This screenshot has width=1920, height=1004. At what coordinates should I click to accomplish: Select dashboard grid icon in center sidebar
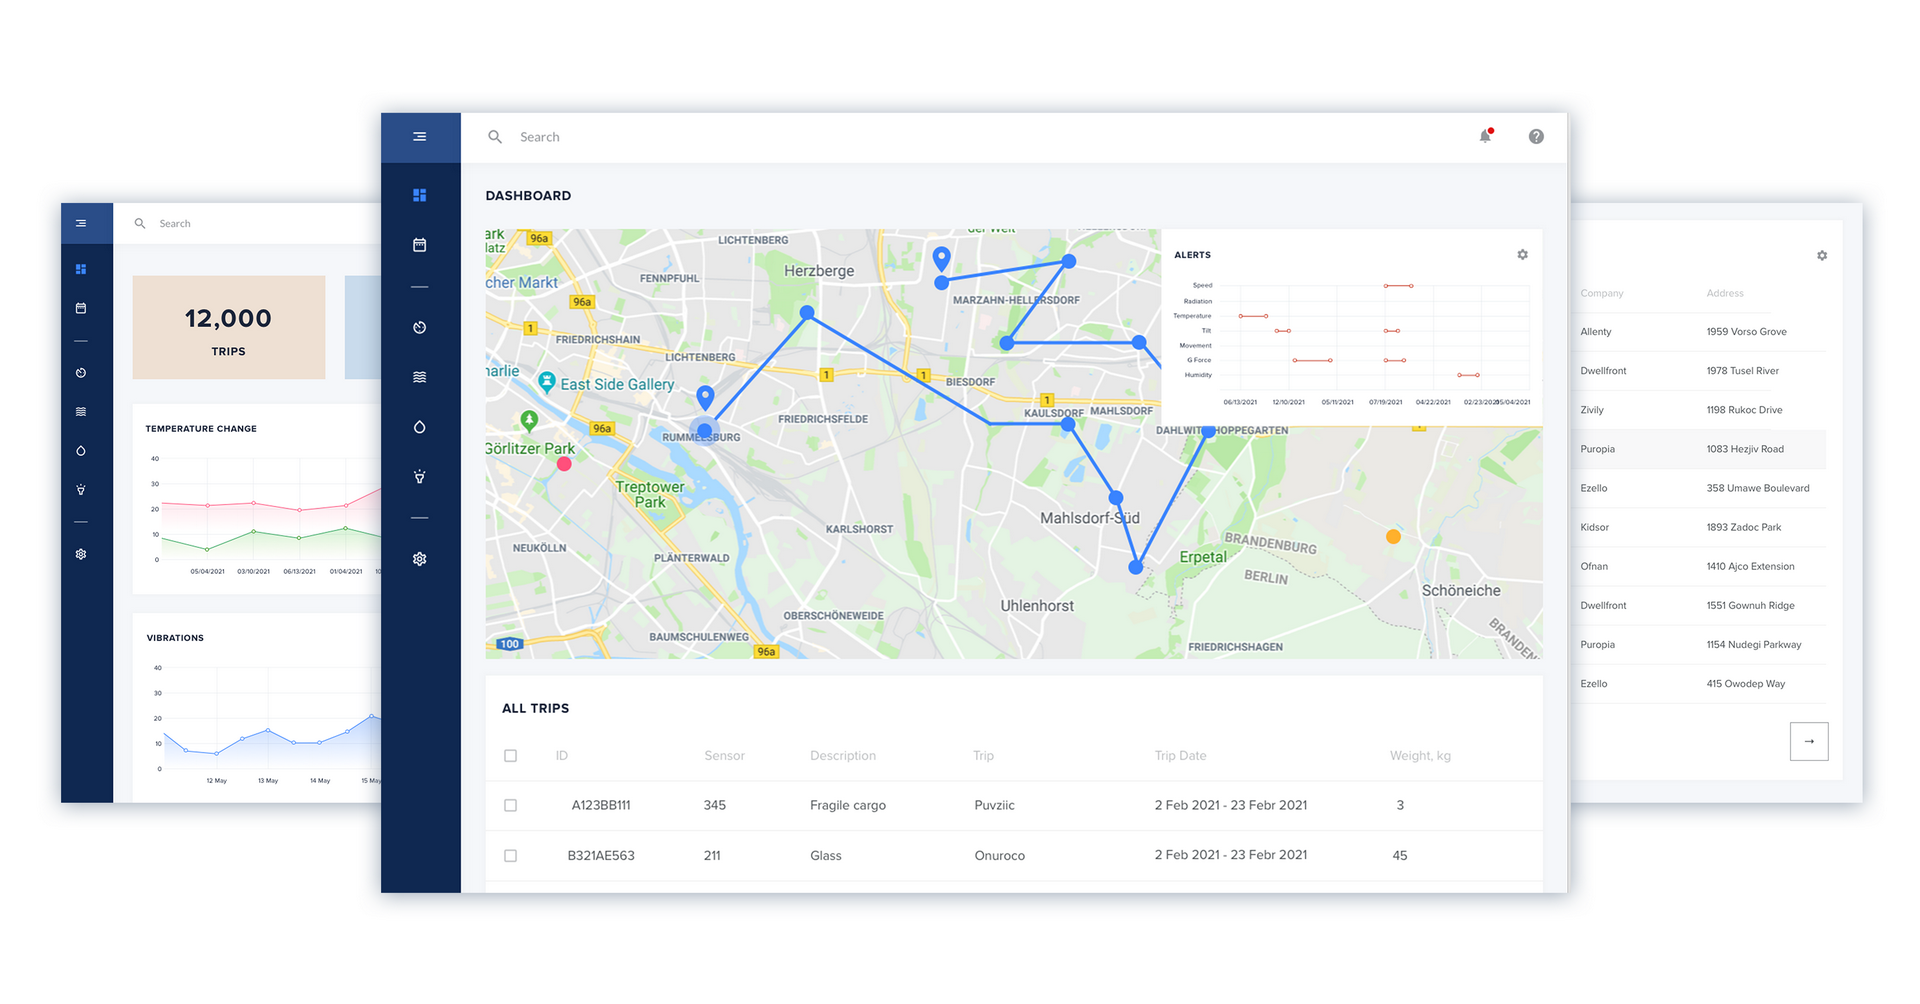point(420,195)
